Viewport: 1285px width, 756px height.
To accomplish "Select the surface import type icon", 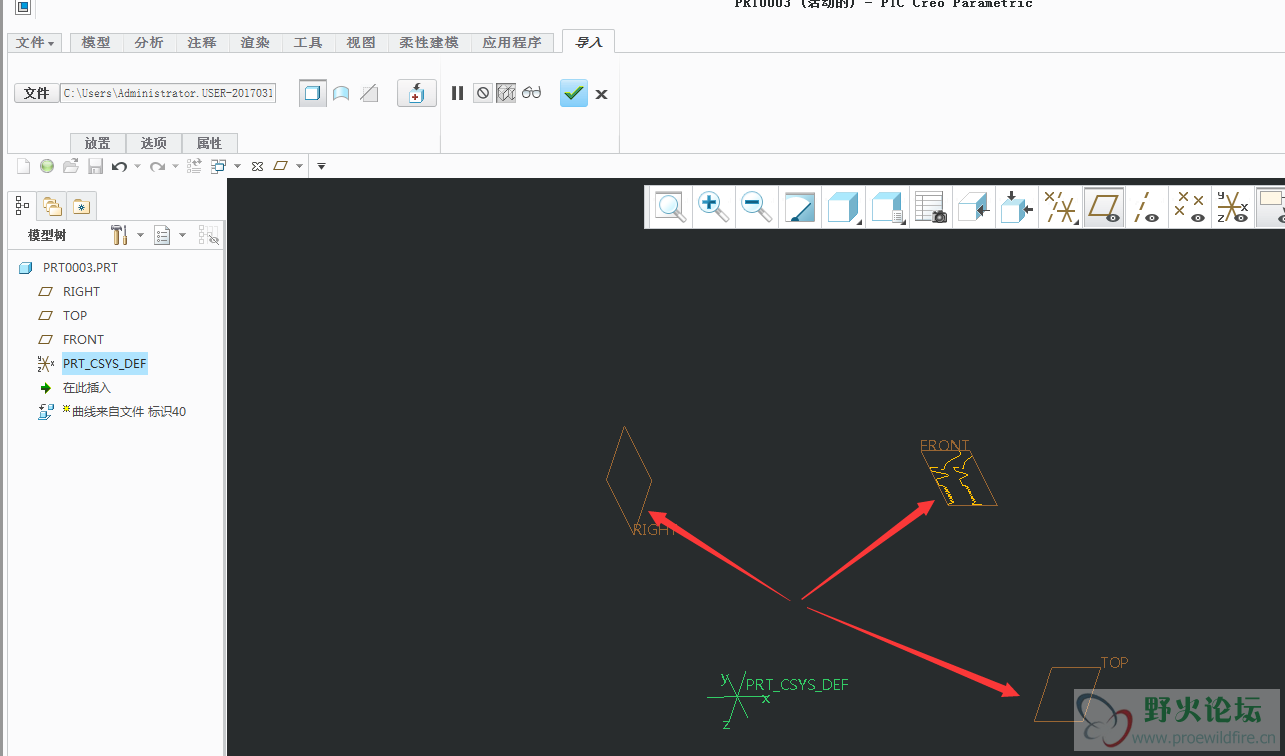I will 341,93.
